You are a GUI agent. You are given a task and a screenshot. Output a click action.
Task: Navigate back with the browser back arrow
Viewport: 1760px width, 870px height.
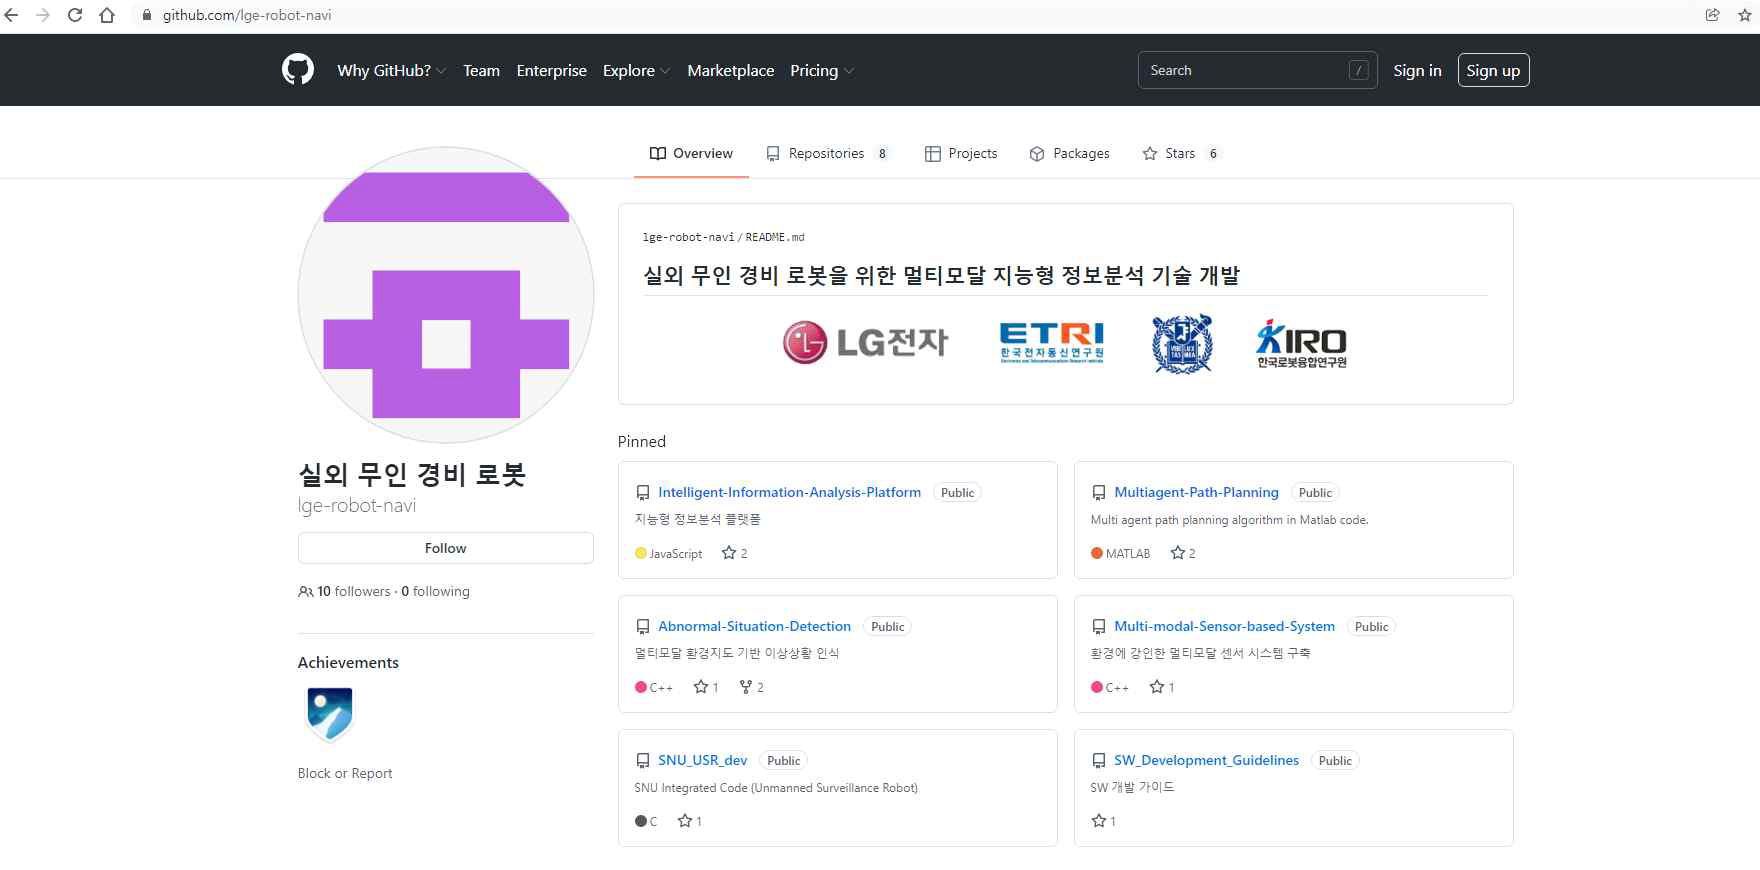pos(11,15)
